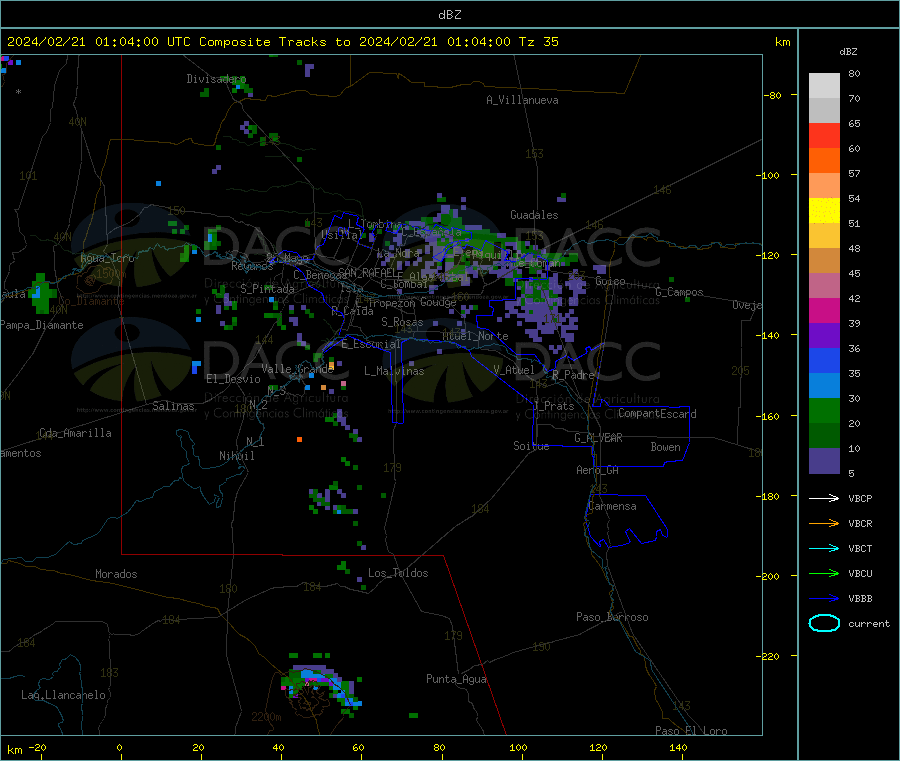The width and height of the screenshot is (900, 761).
Task: Click the white VBCP arrow legend icon
Action: (x=824, y=498)
